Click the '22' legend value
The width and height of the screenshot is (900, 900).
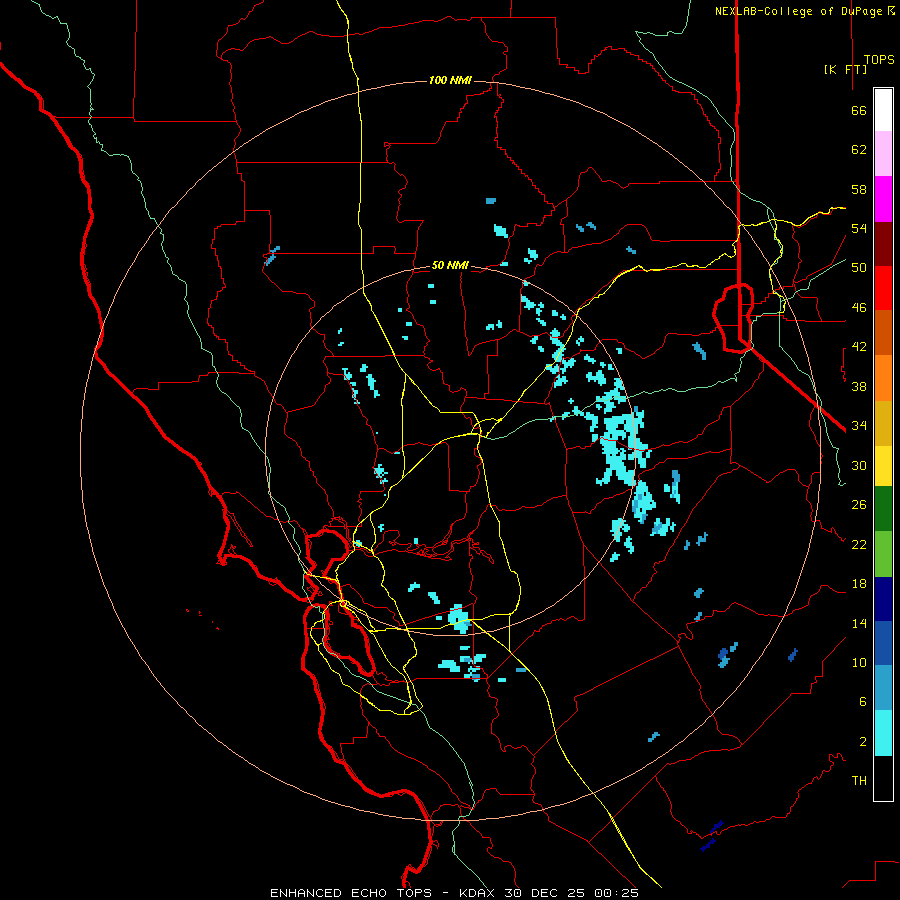(859, 544)
